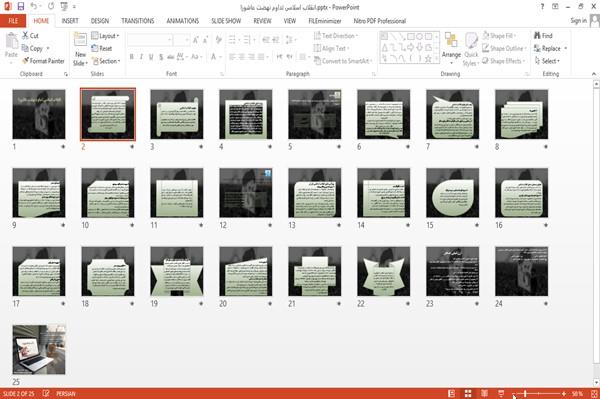Start Slide Show from status bar icon
This screenshot has height=399, width=600.
click(x=501, y=393)
